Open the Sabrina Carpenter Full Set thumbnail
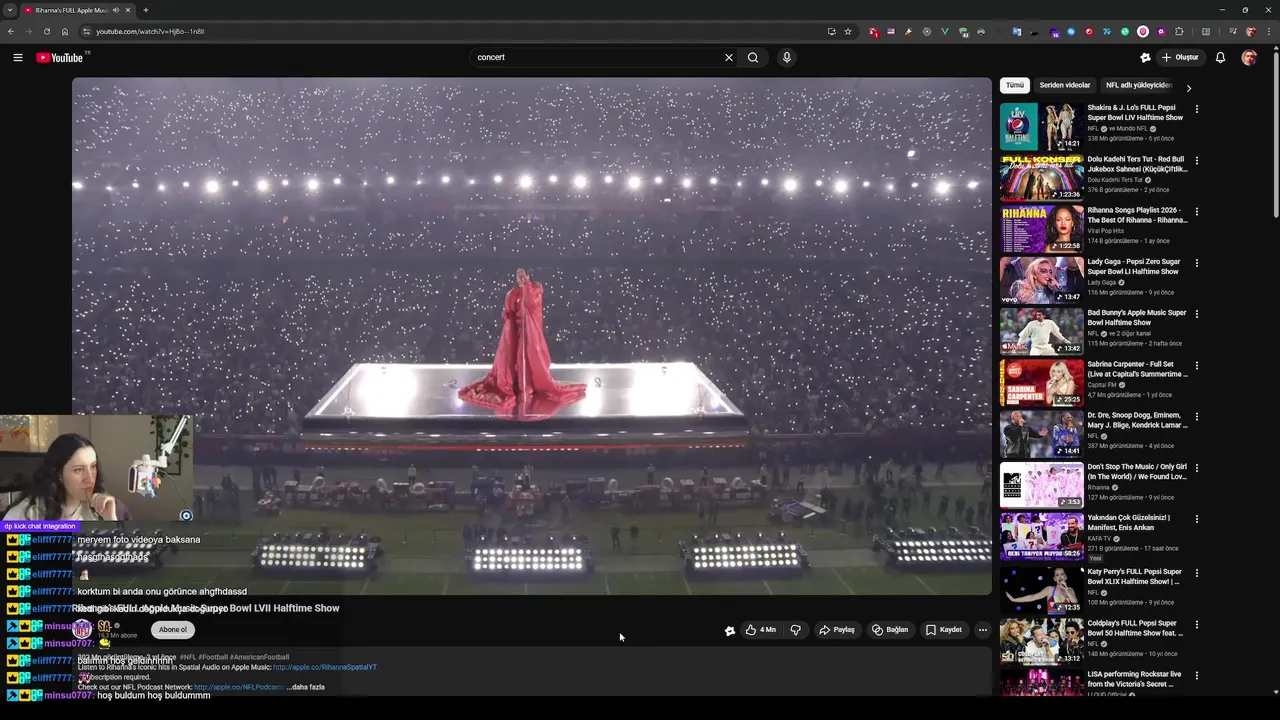Image resolution: width=1280 pixels, height=720 pixels. pos(1041,384)
